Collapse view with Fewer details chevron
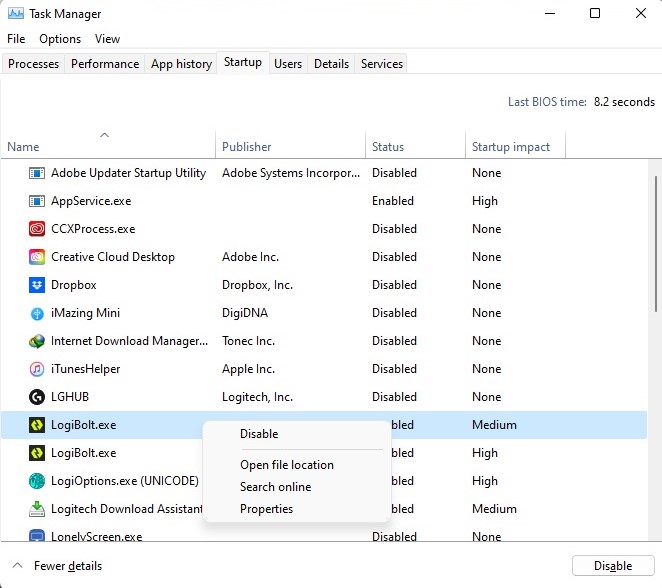Image resolution: width=662 pixels, height=588 pixels. (17, 565)
